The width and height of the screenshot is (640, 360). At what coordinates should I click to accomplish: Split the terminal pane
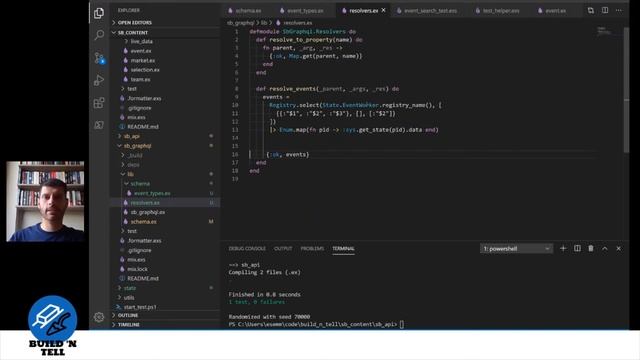577,248
